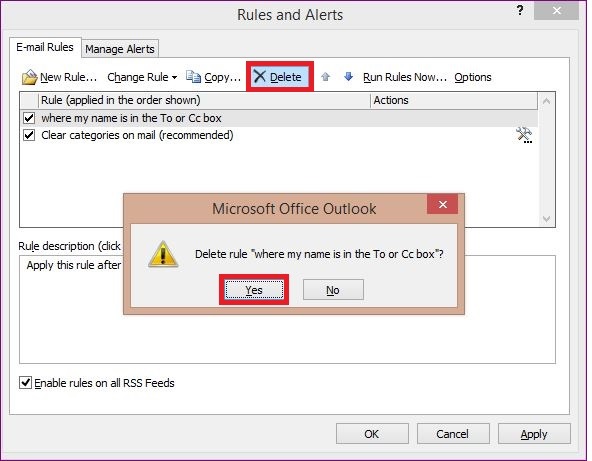Select the E-mail Rules tab
Screen dimensions: 592x461
coord(45,47)
